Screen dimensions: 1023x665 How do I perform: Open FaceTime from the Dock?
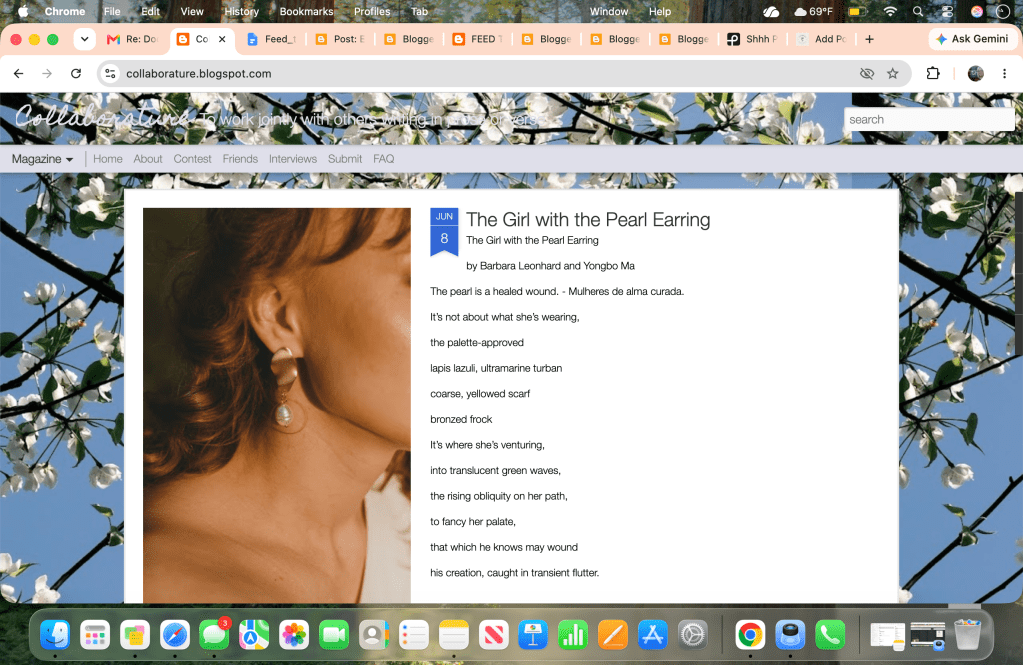334,634
